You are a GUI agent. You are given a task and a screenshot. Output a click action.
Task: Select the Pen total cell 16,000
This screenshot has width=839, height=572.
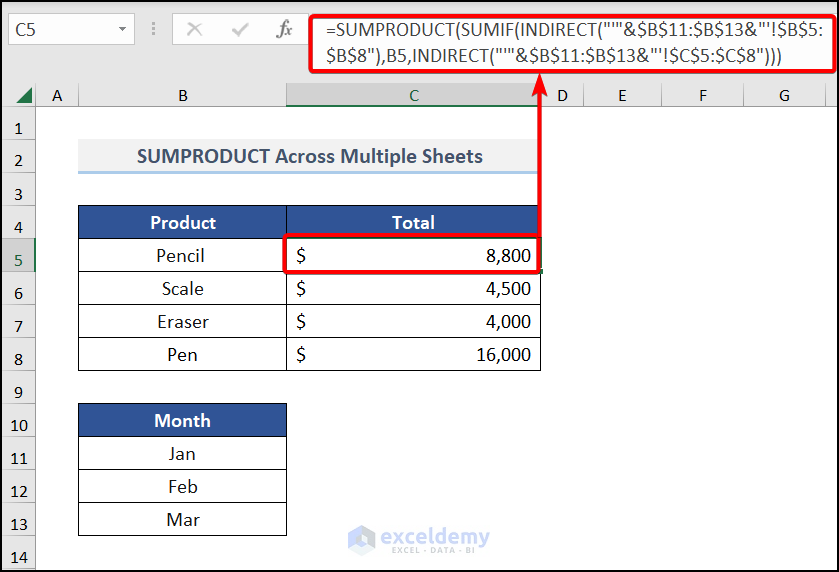[x=413, y=355]
